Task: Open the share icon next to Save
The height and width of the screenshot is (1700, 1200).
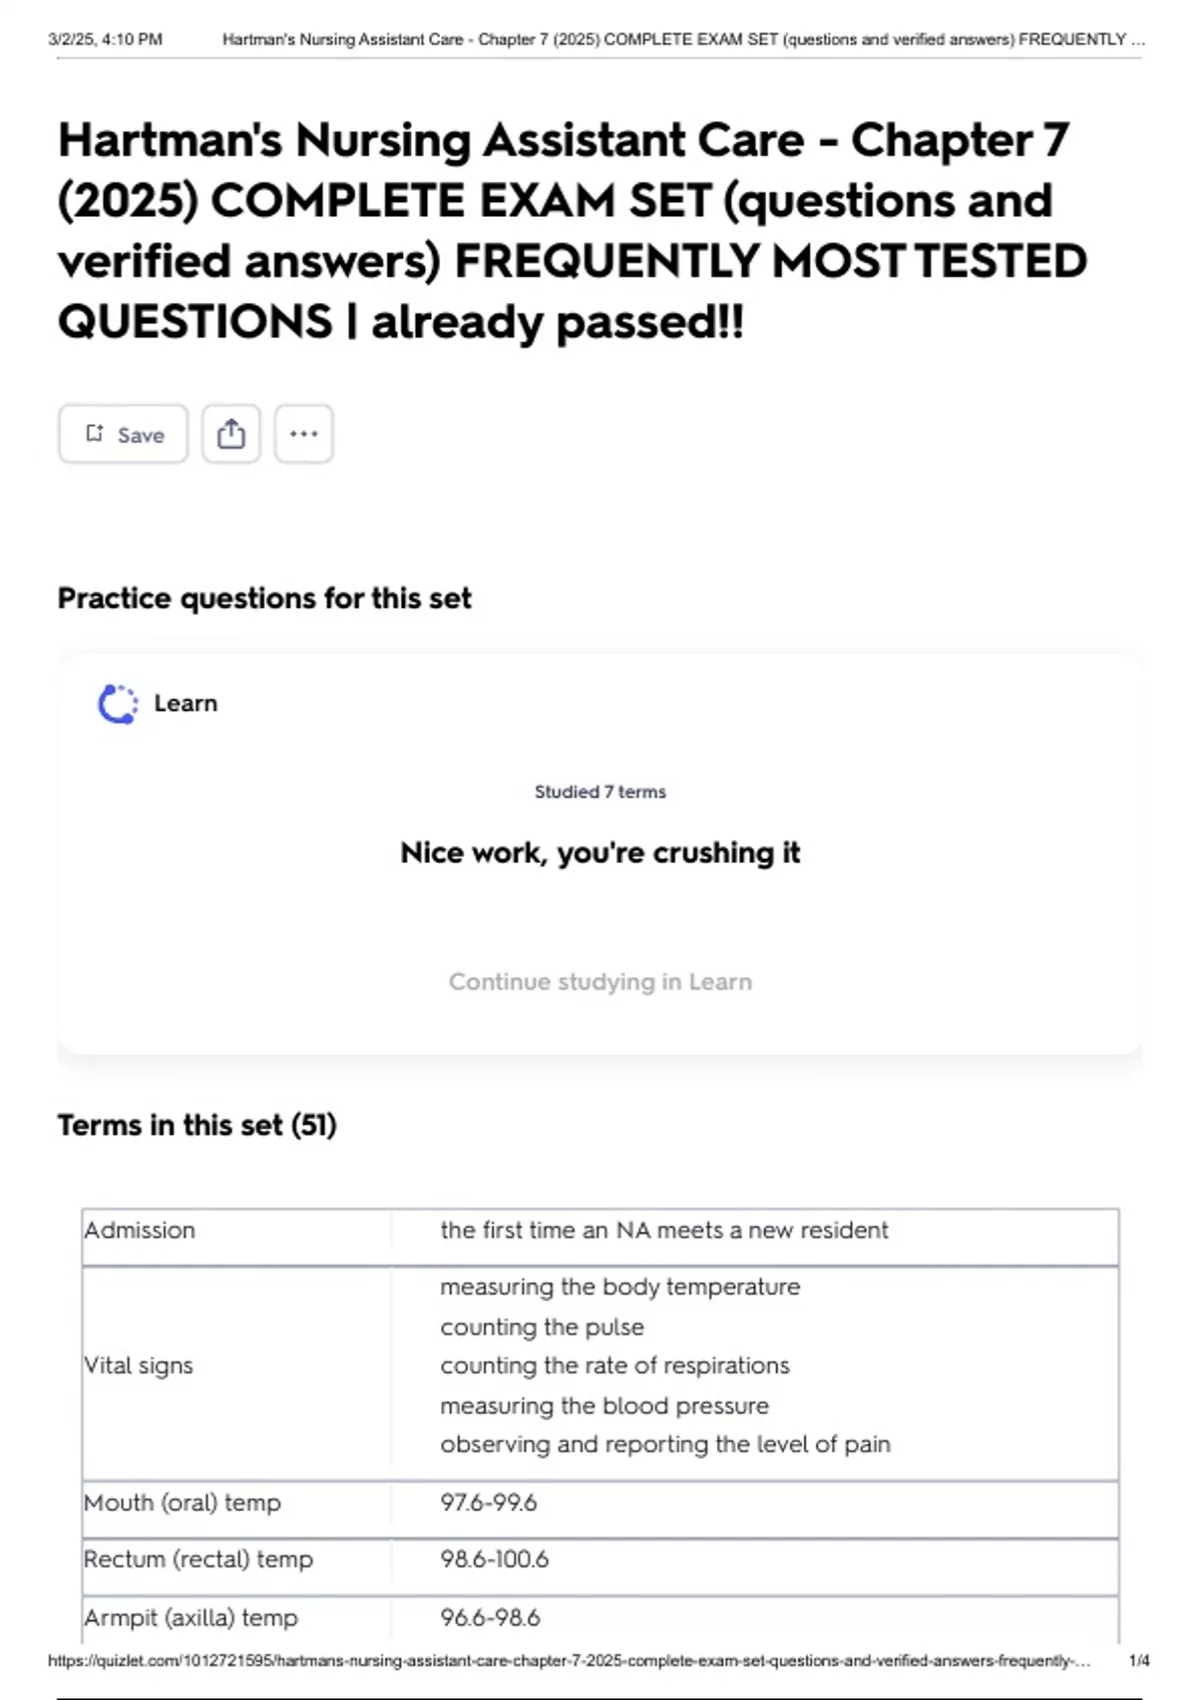Action: click(x=231, y=434)
